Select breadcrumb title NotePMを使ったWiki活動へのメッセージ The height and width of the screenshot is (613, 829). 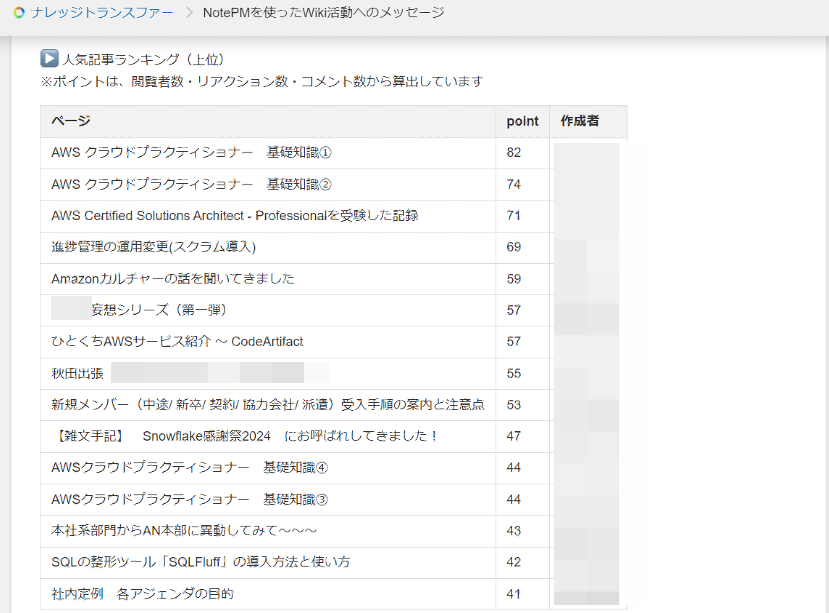(324, 13)
